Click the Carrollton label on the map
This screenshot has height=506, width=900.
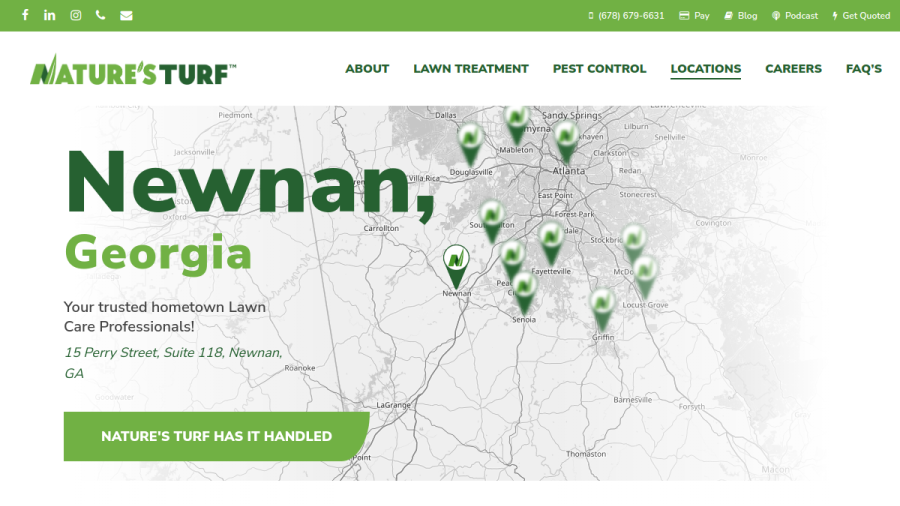click(381, 228)
